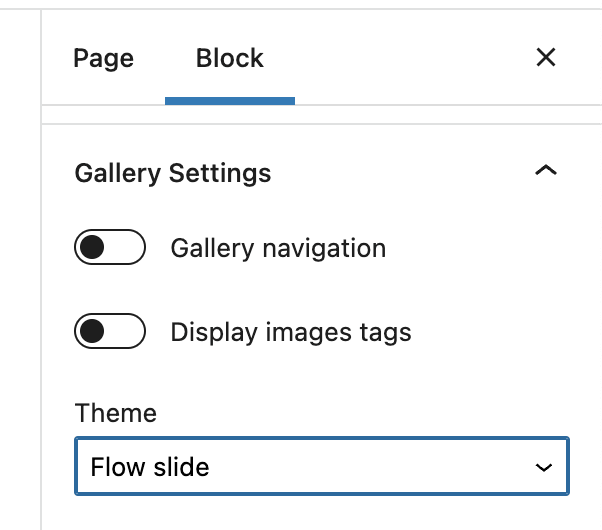Collapse Gallery Settings using the chevron icon

pyautogui.click(x=545, y=172)
